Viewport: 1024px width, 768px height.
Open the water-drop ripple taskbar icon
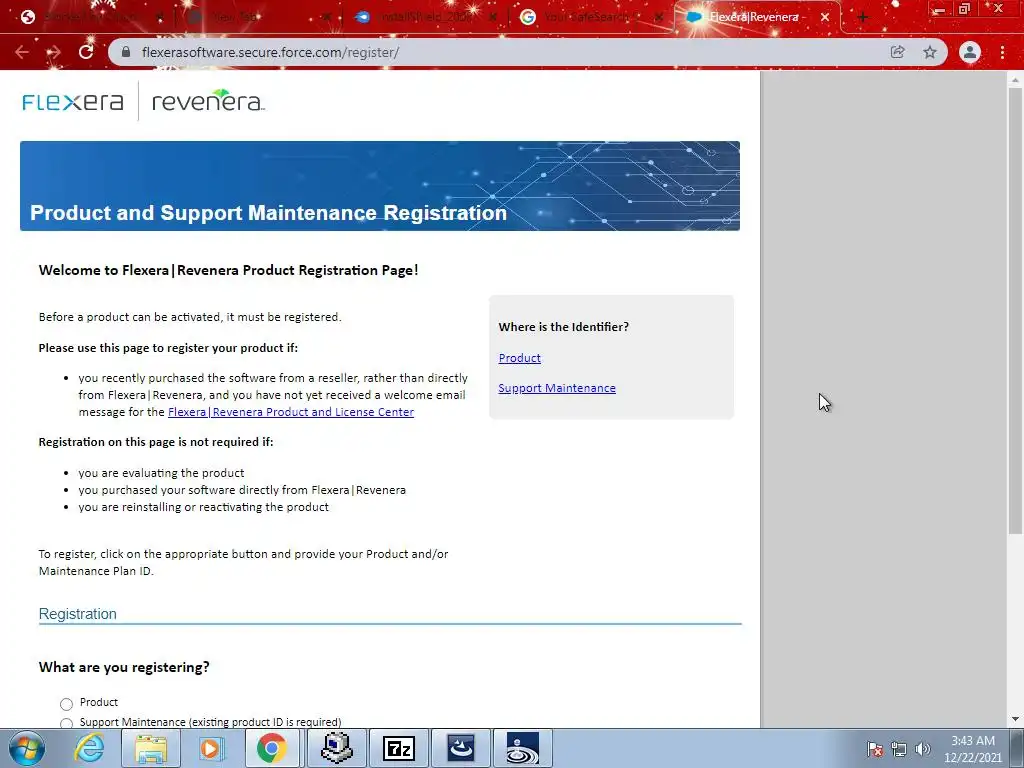[523, 748]
